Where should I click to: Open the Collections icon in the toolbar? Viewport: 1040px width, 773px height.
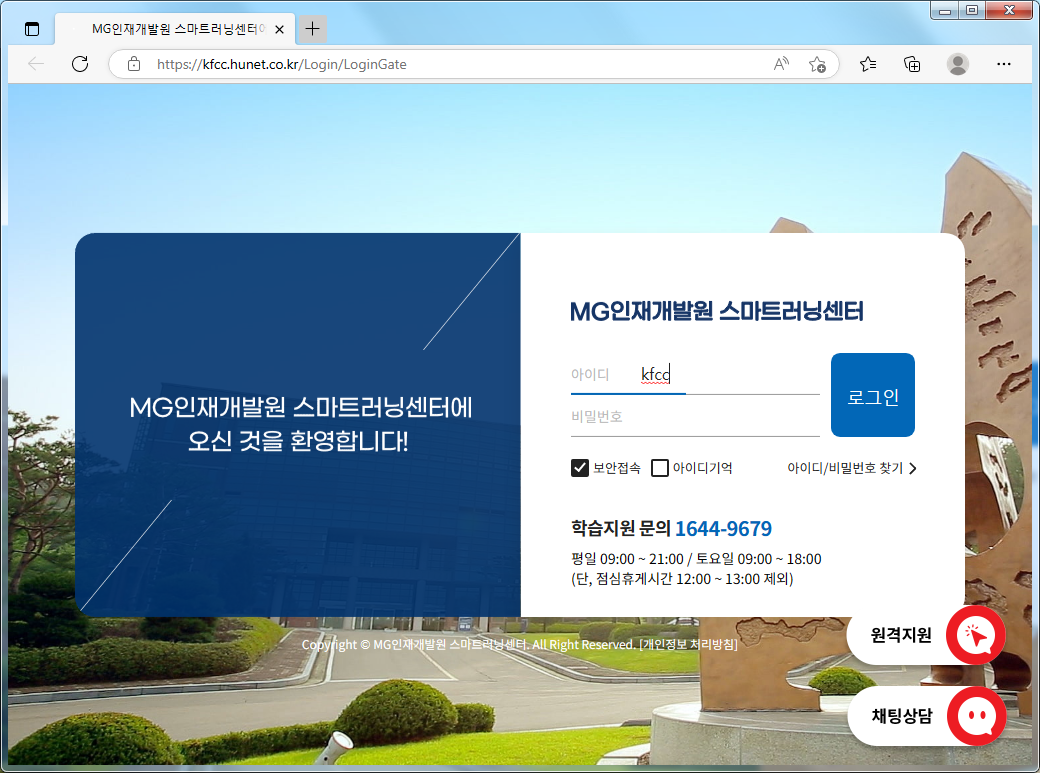click(911, 63)
